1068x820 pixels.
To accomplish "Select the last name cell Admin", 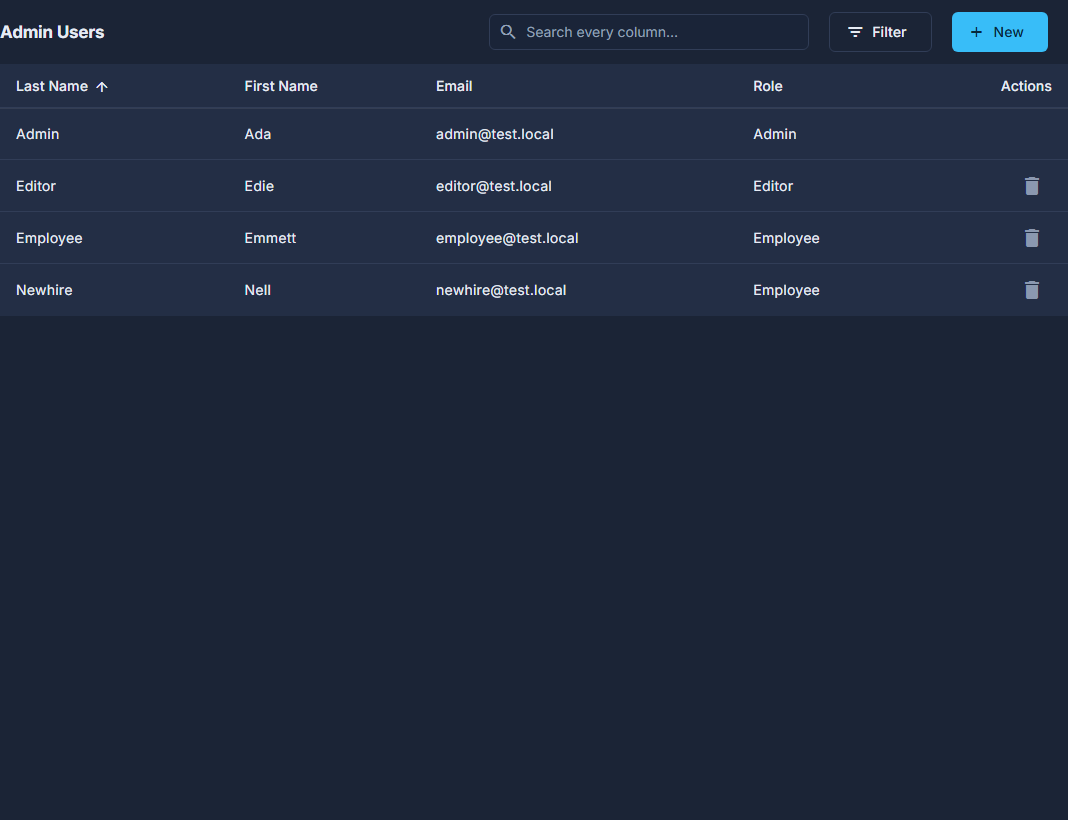I will click(x=37, y=134).
